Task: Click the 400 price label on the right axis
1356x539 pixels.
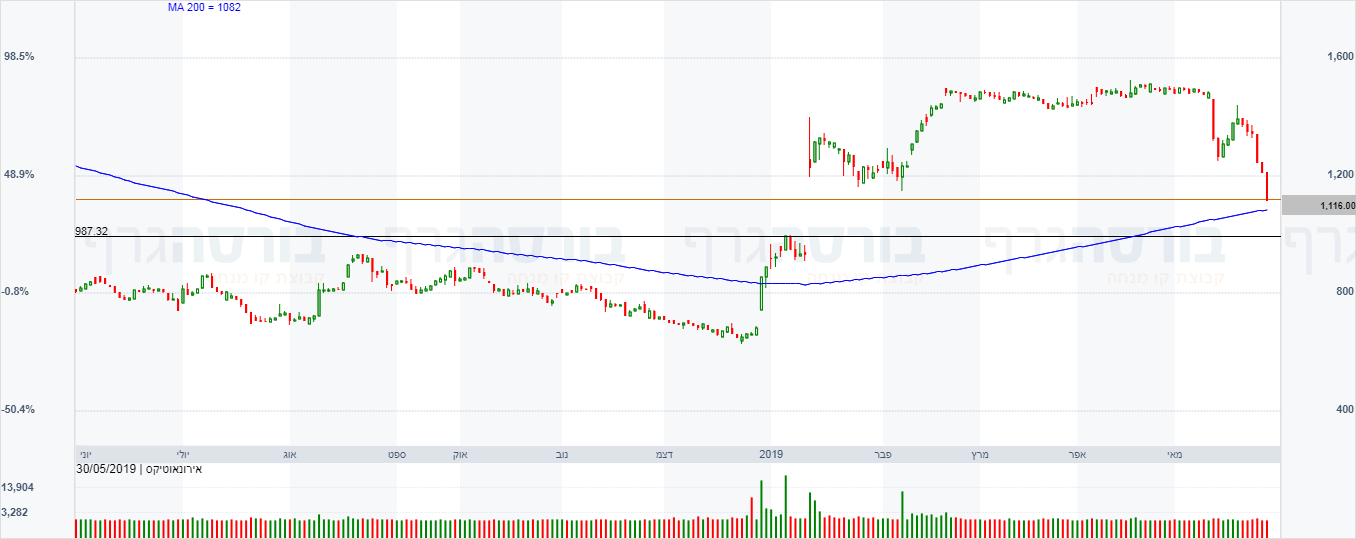Action: tap(1344, 410)
